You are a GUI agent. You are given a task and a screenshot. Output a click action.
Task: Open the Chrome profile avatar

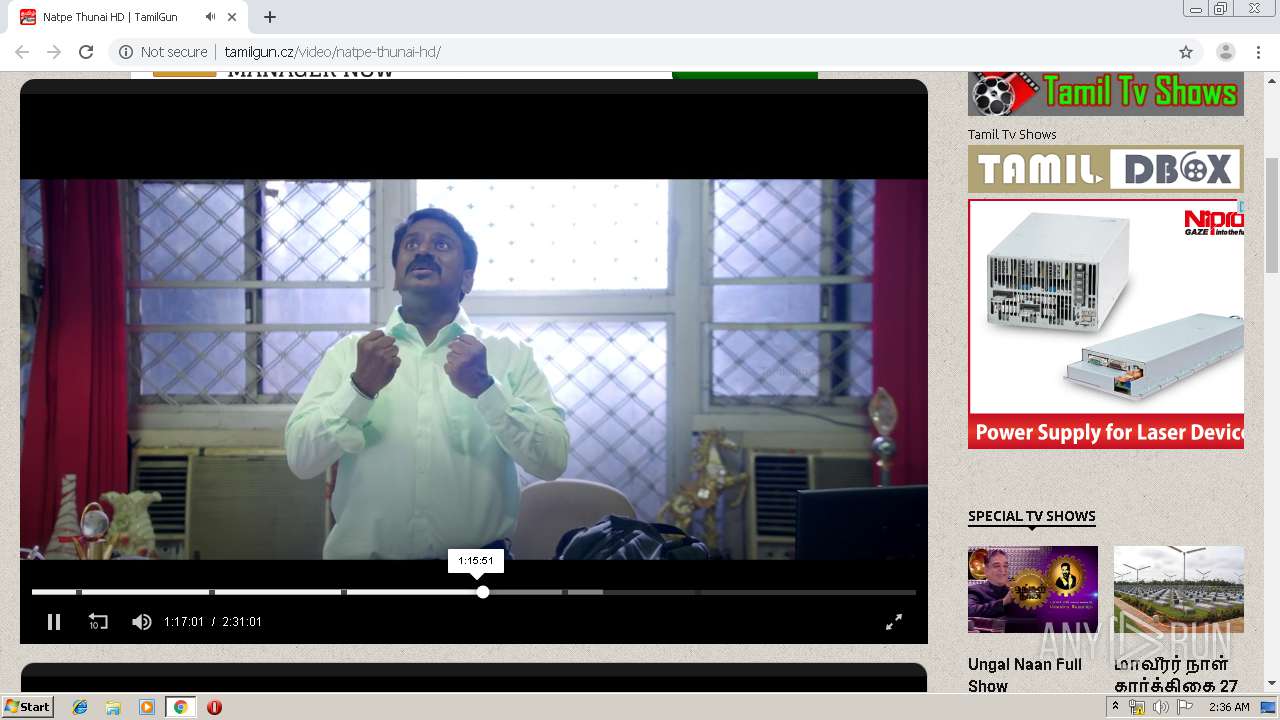1225,52
